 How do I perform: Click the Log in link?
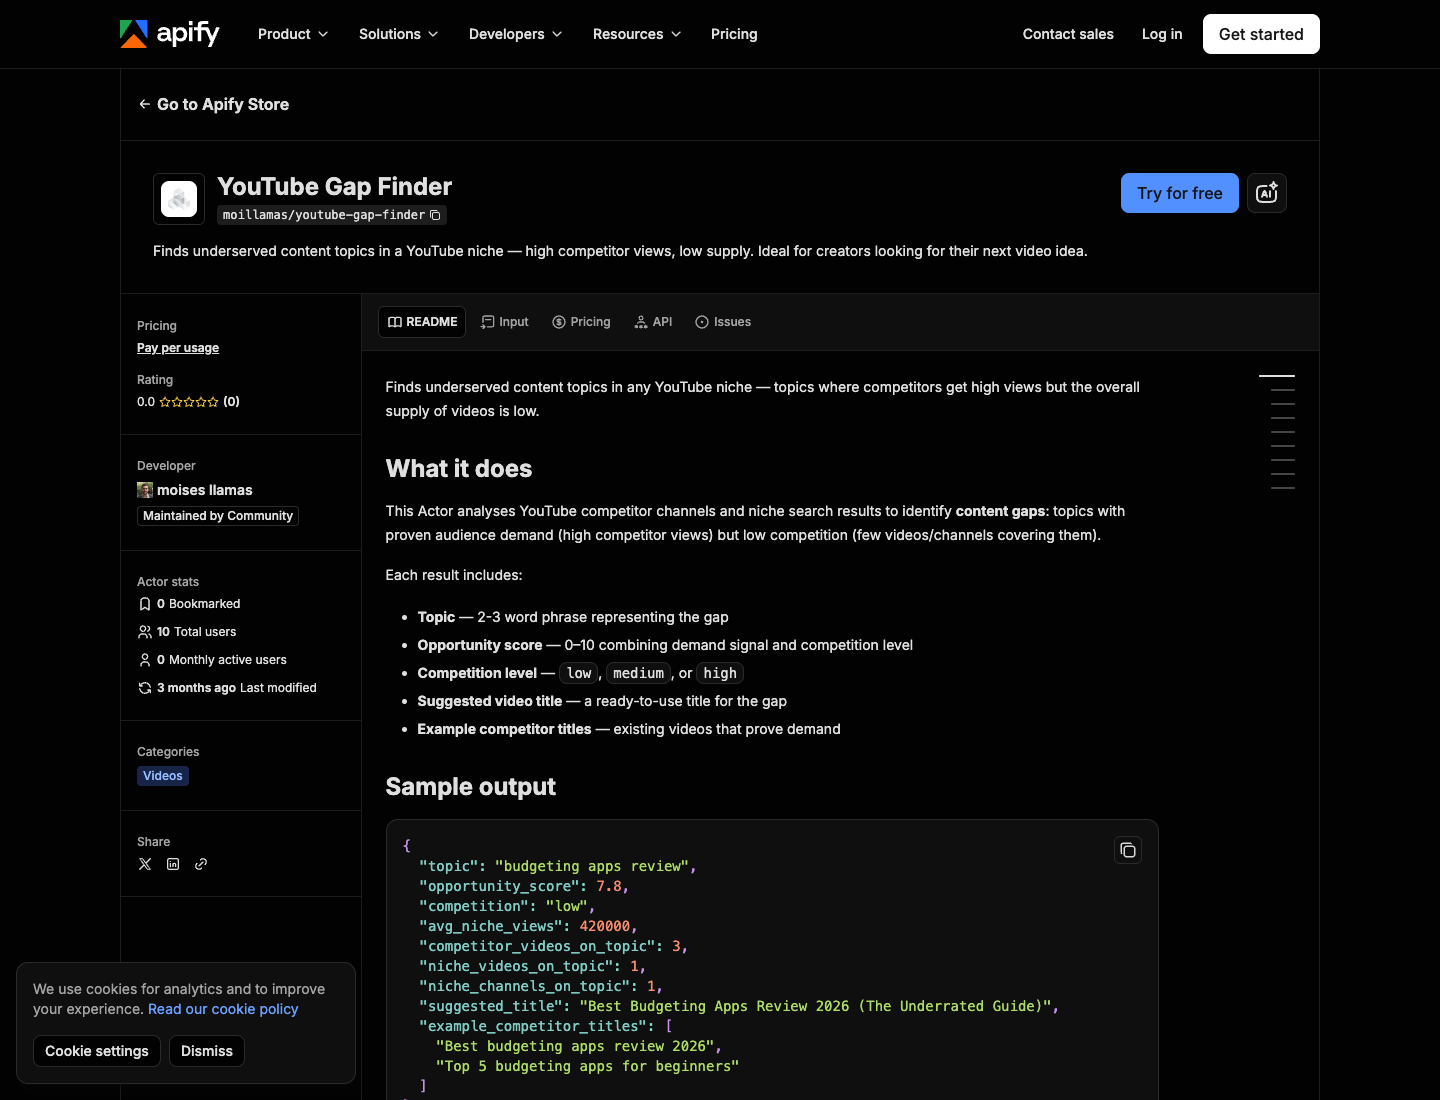coord(1162,34)
